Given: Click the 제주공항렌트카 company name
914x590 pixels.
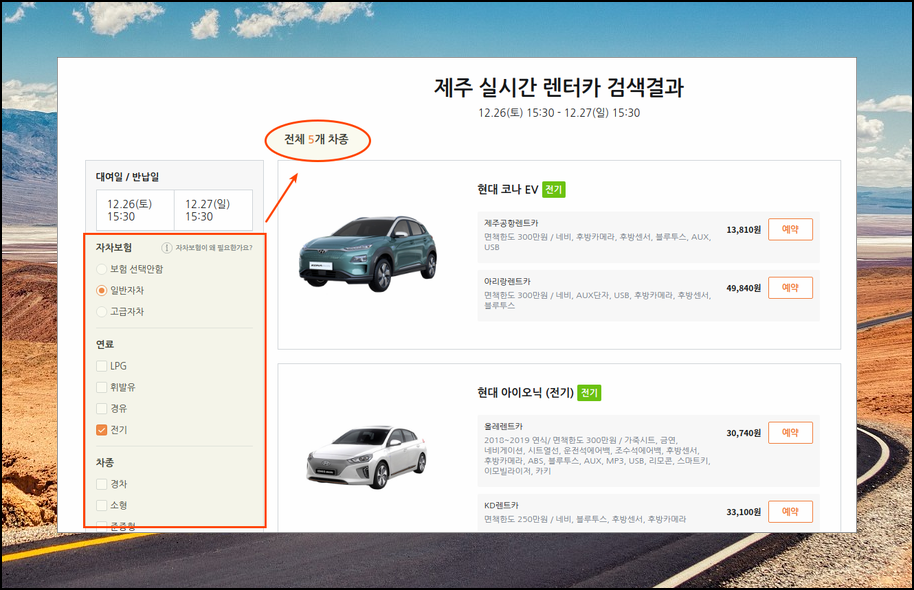Looking at the screenshot, I should pyautogui.click(x=511, y=223).
